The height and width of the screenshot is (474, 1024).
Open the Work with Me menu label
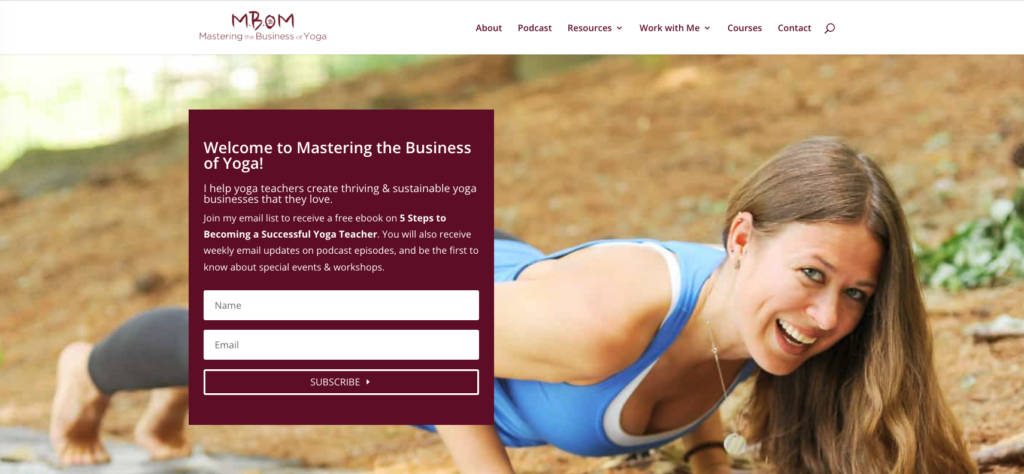click(x=669, y=28)
